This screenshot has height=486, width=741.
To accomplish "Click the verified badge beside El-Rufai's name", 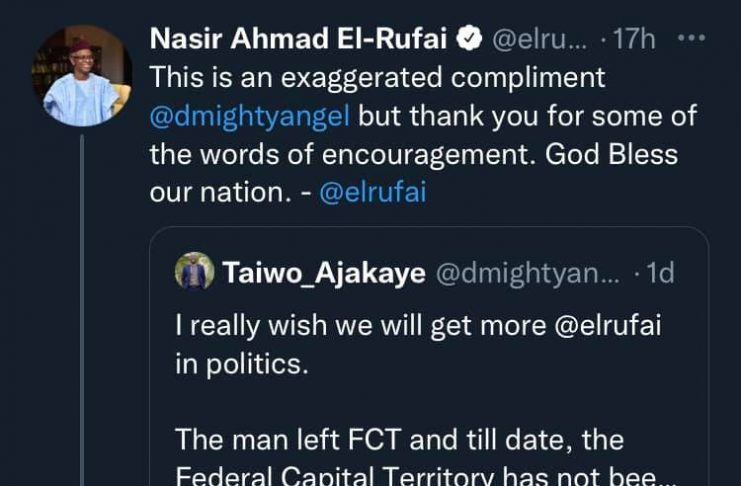I will point(468,39).
